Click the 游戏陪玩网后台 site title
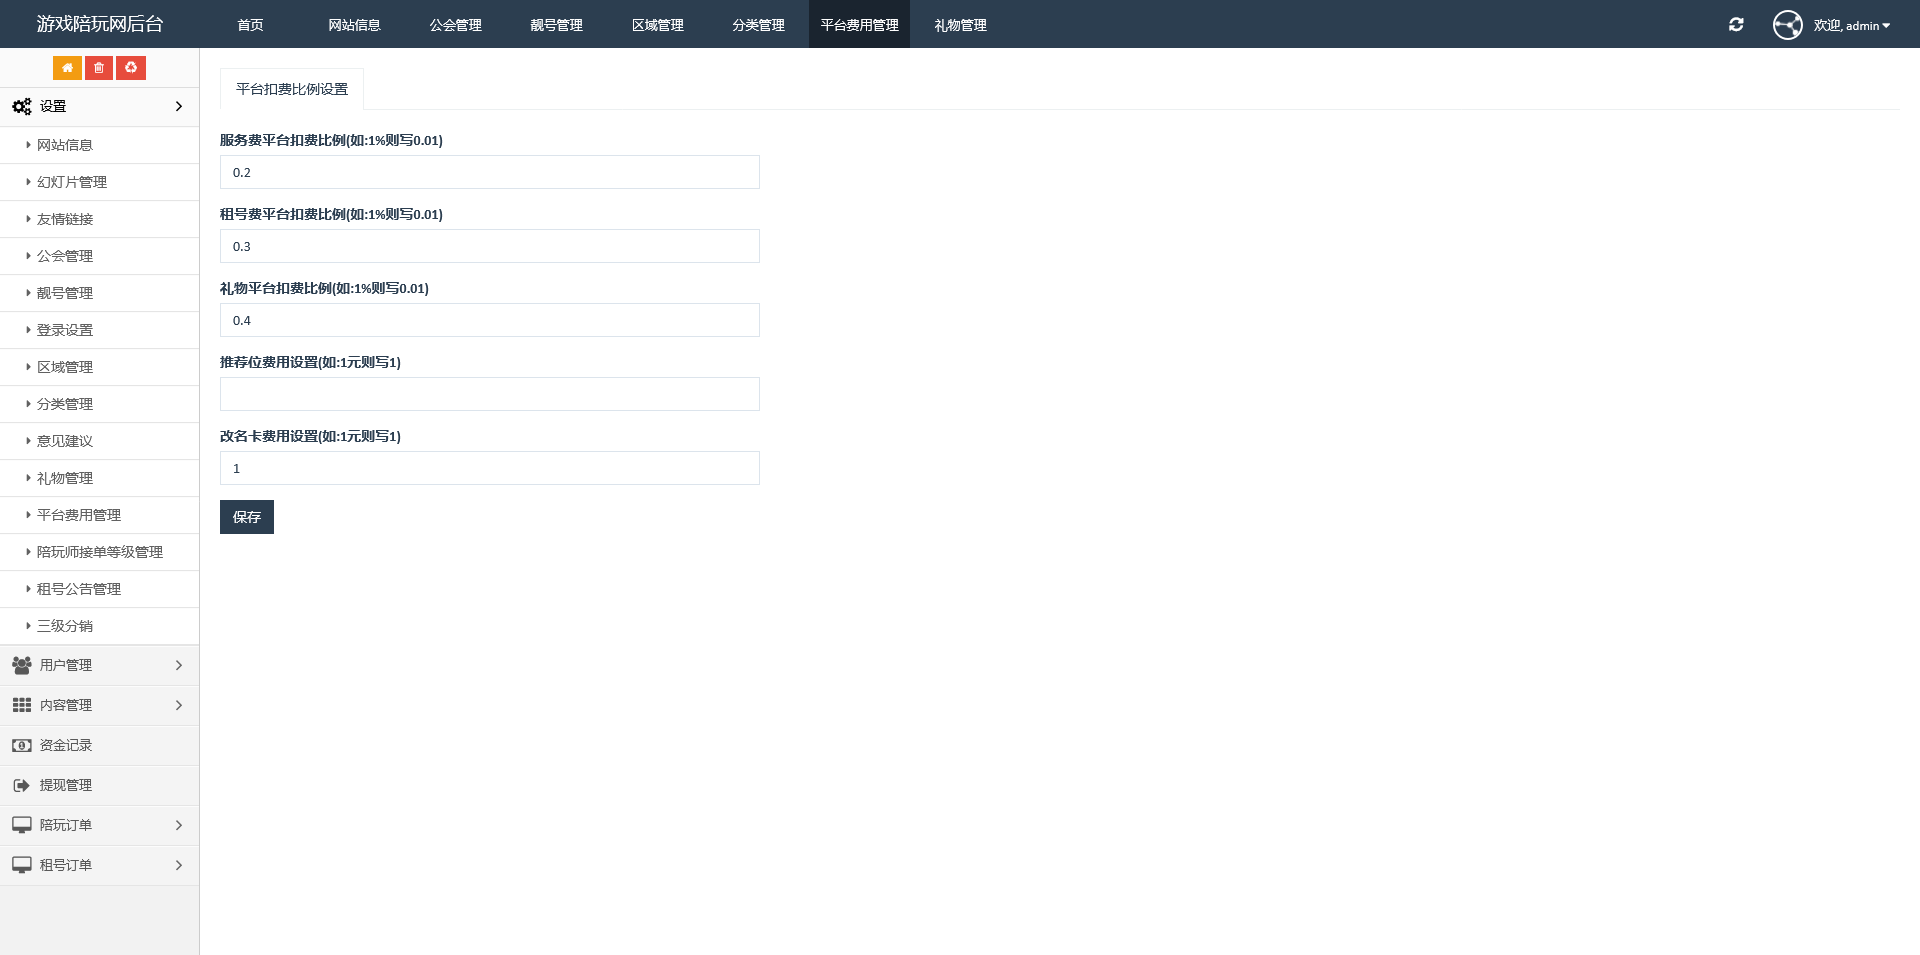1920x955 pixels. [x=100, y=24]
